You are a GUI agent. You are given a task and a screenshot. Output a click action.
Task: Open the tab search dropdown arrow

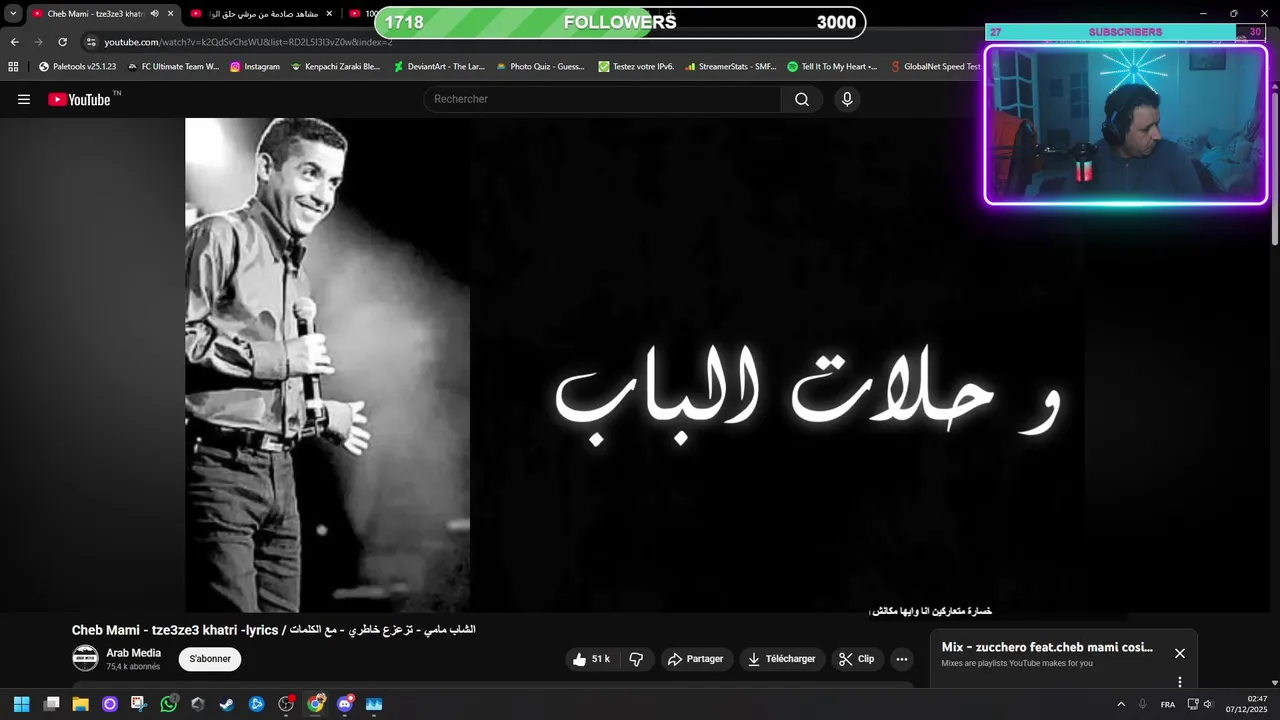(13, 14)
